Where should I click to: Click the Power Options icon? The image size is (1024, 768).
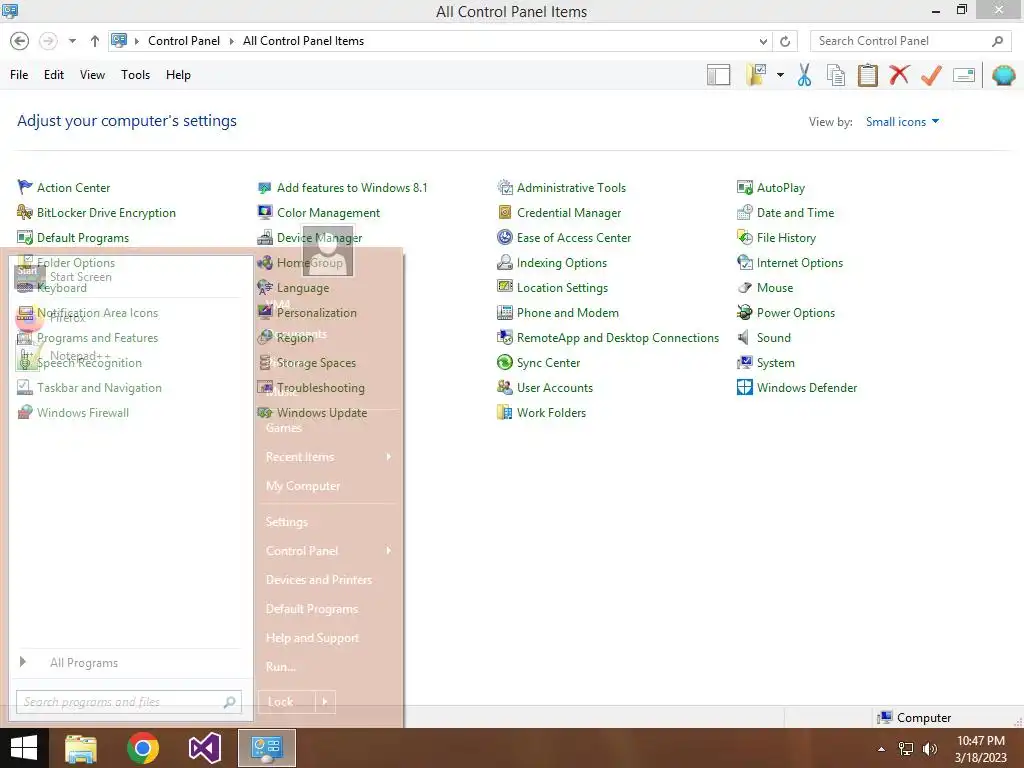click(x=744, y=313)
